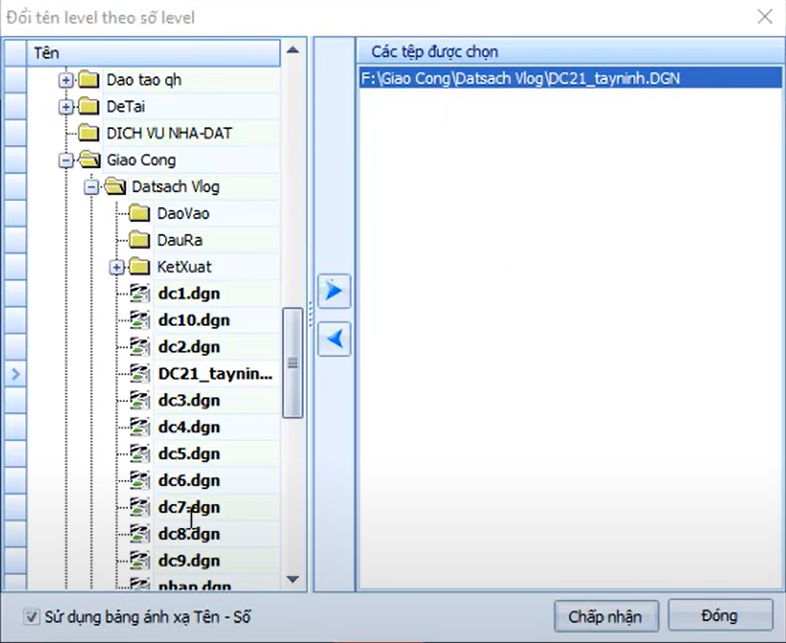Expand the DeTai folder node
The width and height of the screenshot is (786, 643).
pyautogui.click(x=66, y=107)
